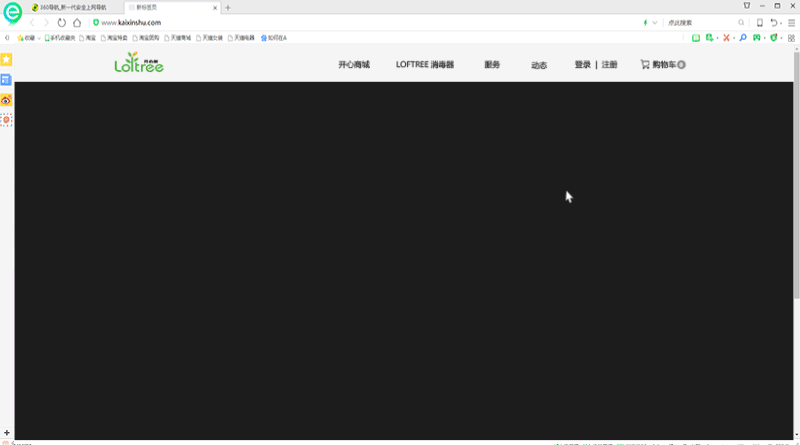Image resolution: width=800 pixels, height=445 pixels.
Task: Click the green book extension icon
Action: 695,38
